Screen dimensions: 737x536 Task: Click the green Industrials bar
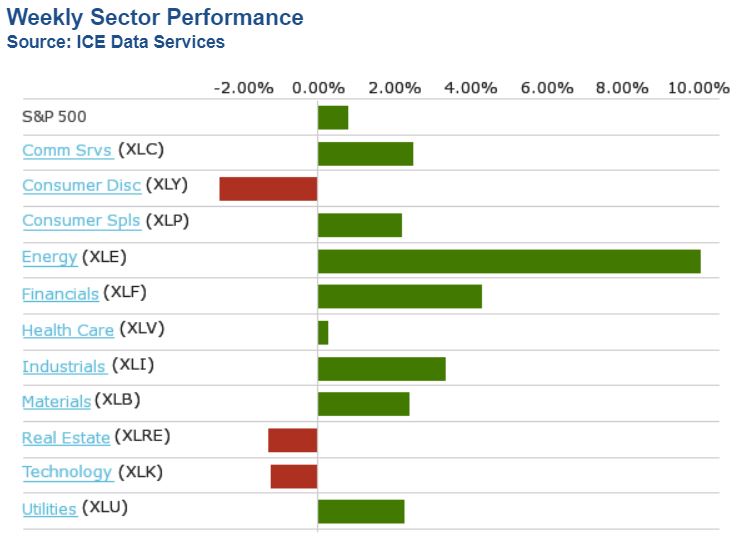381,369
